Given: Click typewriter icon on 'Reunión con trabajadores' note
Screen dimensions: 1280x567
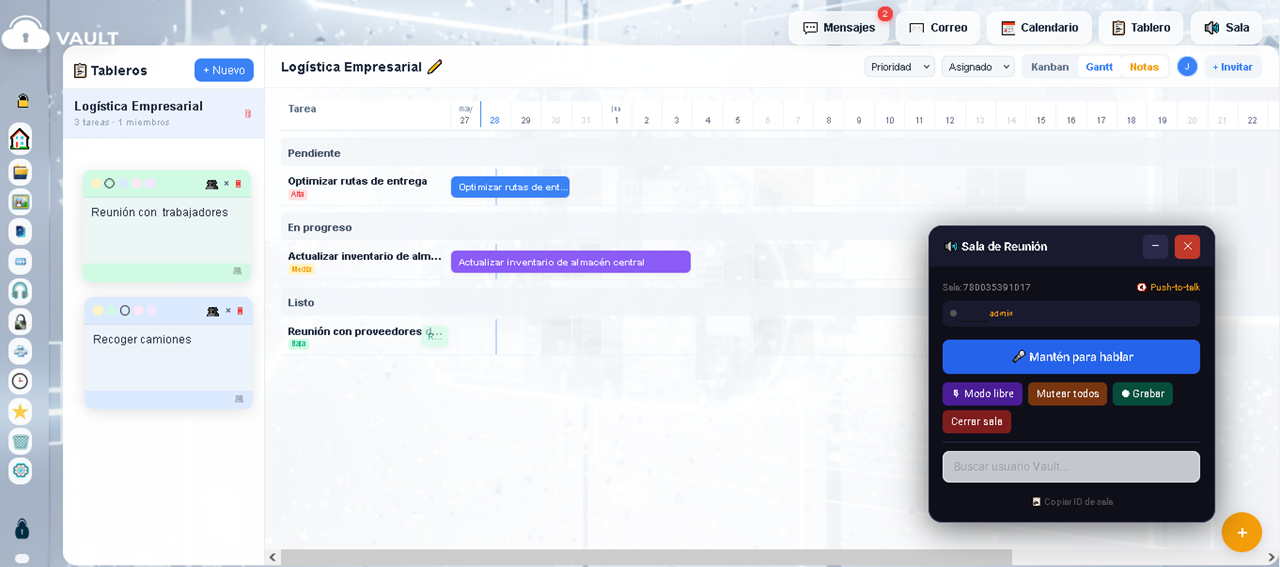Looking at the screenshot, I should click(x=212, y=184).
